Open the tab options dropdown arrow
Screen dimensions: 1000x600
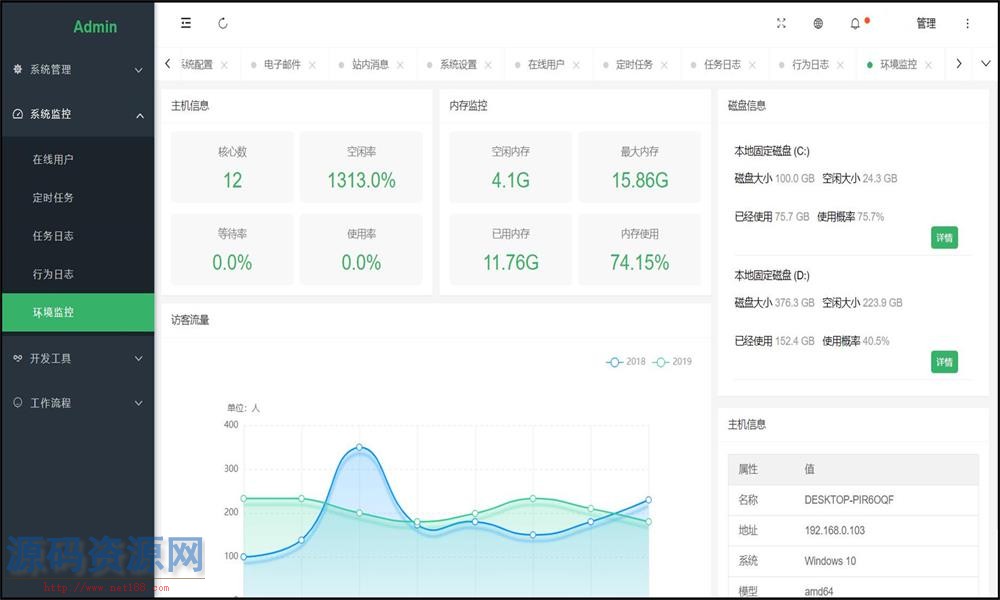coord(985,64)
